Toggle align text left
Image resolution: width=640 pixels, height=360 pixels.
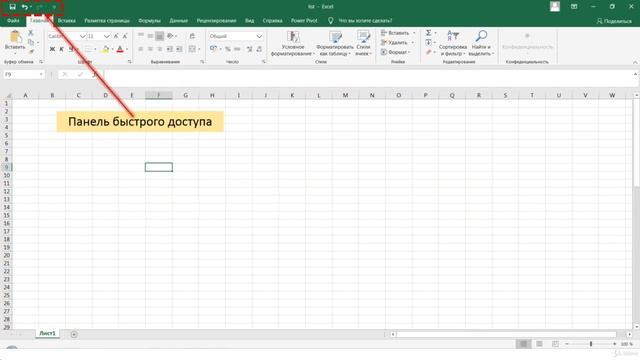pos(141,49)
